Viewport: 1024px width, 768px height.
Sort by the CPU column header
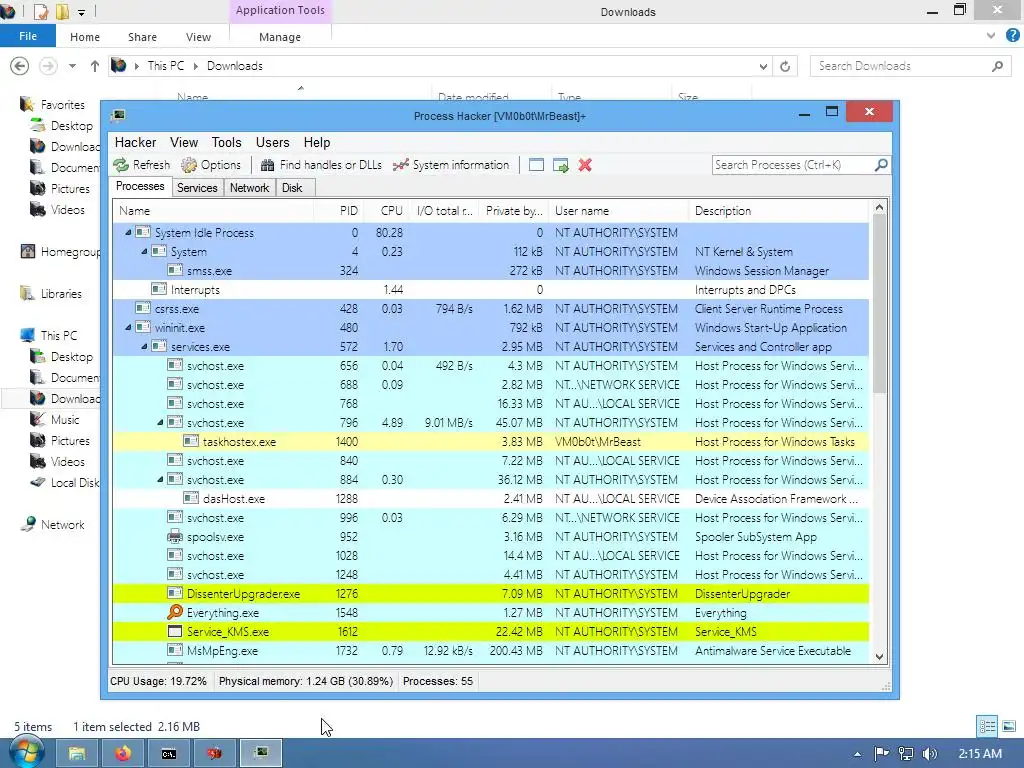[x=385, y=211]
